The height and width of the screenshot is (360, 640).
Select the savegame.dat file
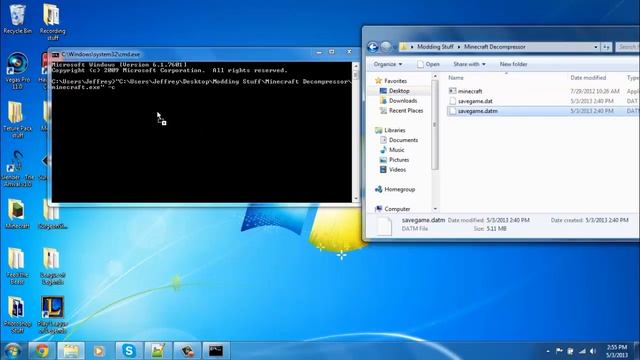475,101
